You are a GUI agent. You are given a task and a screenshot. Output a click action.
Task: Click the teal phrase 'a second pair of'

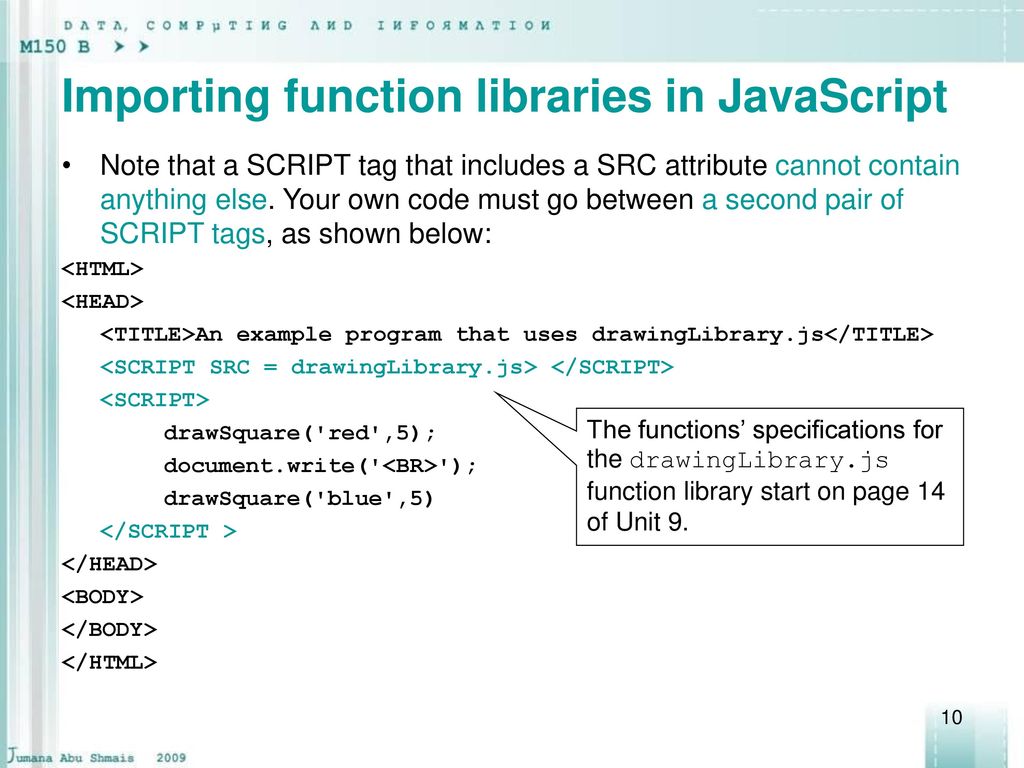(x=803, y=199)
